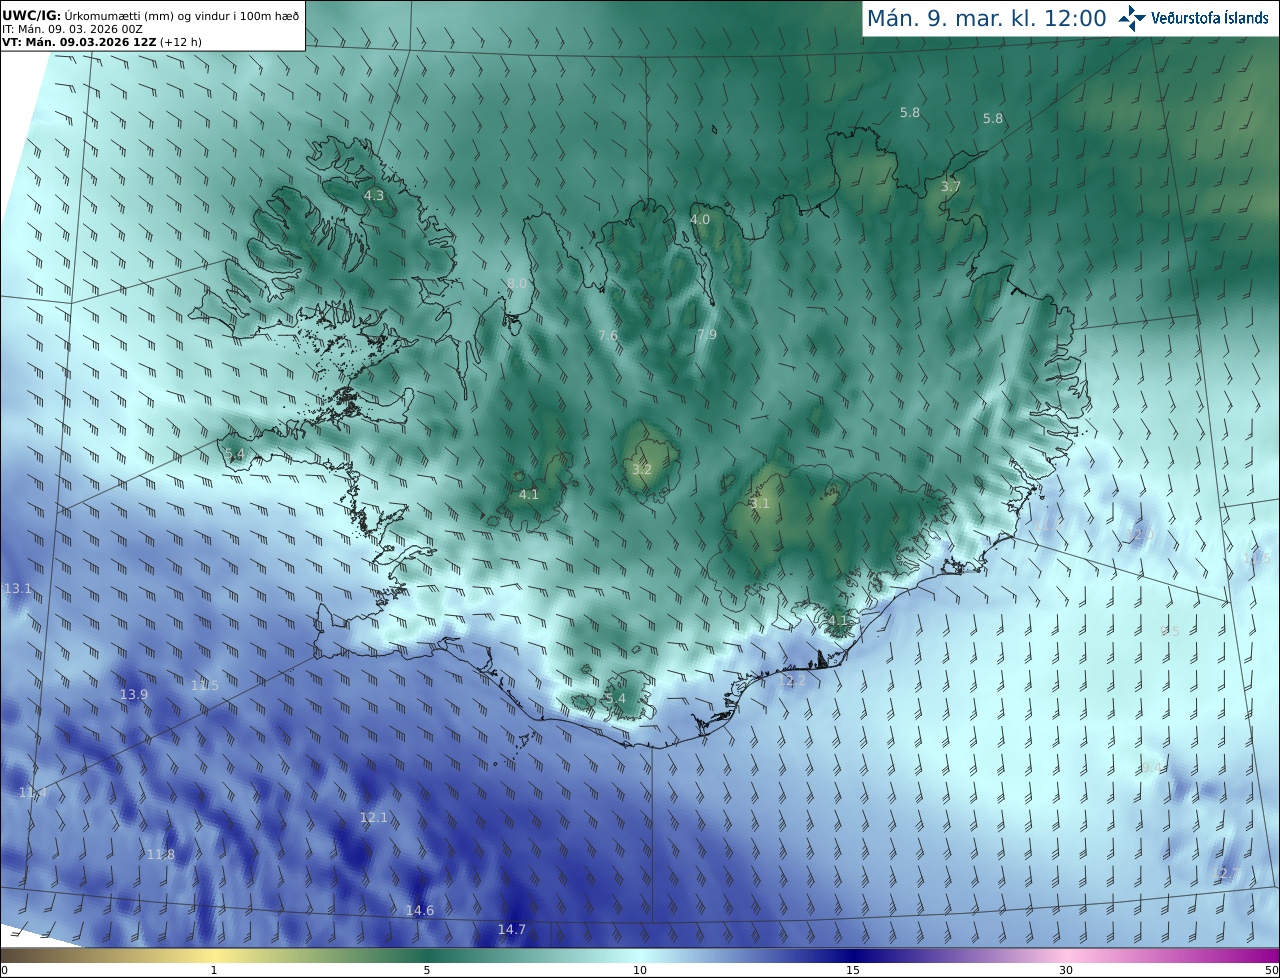Click the Veðurstofa Íslands logo text
The image size is (1280, 978).
(1210, 18)
